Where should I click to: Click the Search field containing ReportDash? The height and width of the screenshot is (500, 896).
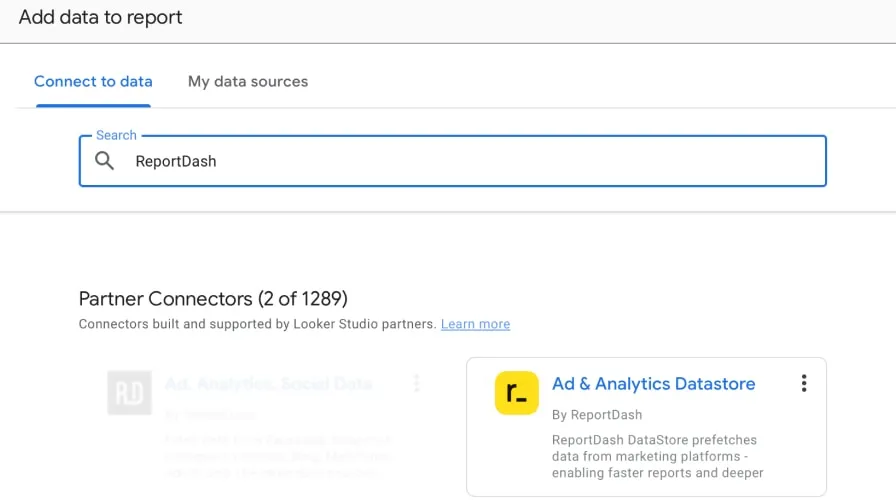click(x=453, y=161)
